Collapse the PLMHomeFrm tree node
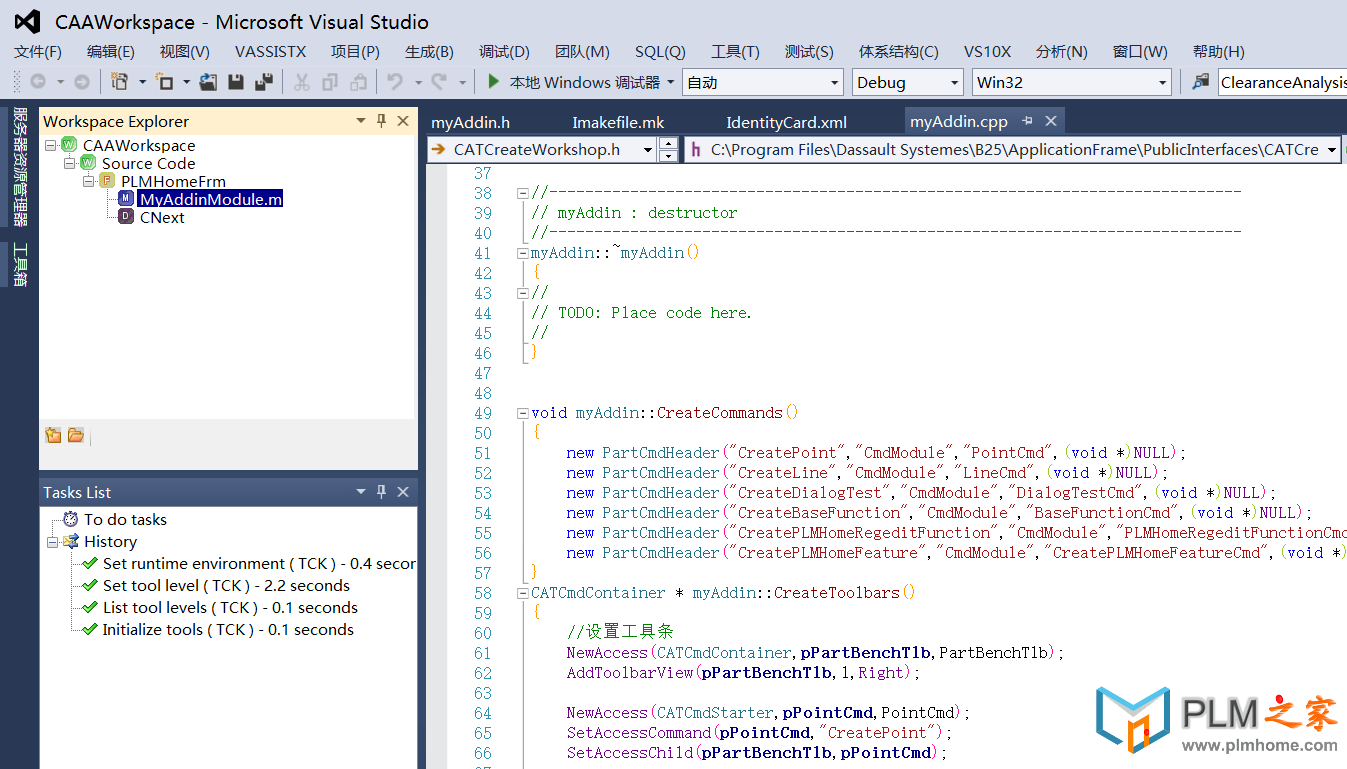1347x769 pixels. [x=89, y=181]
